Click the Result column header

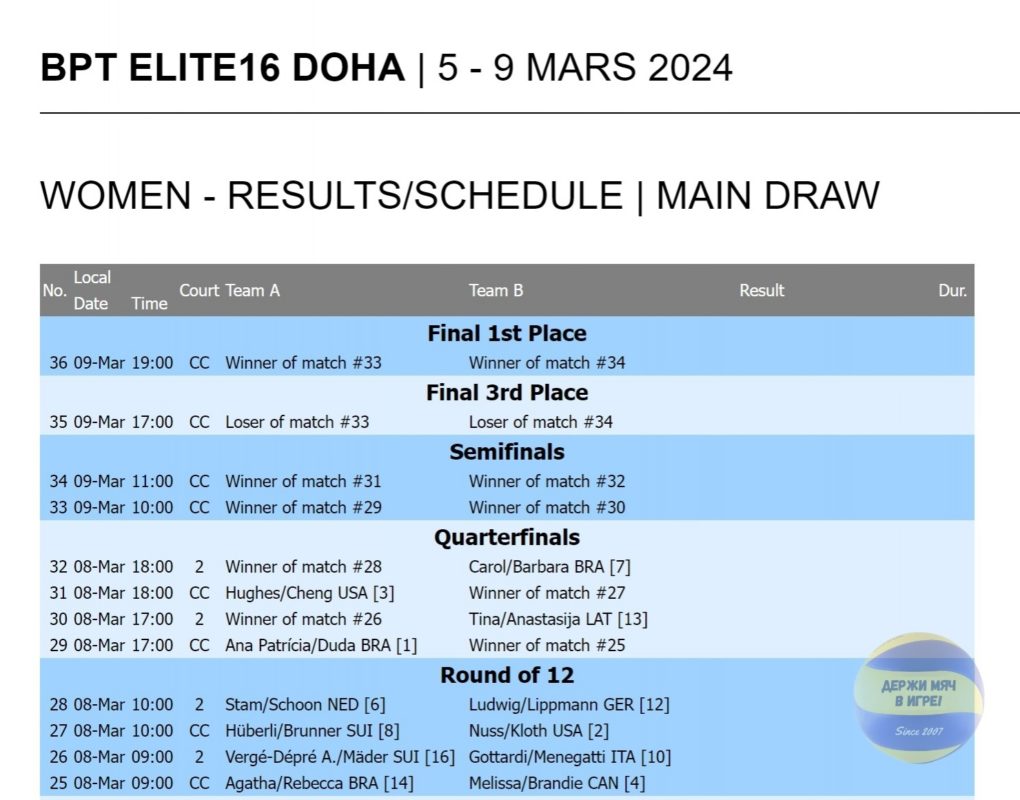pos(762,290)
